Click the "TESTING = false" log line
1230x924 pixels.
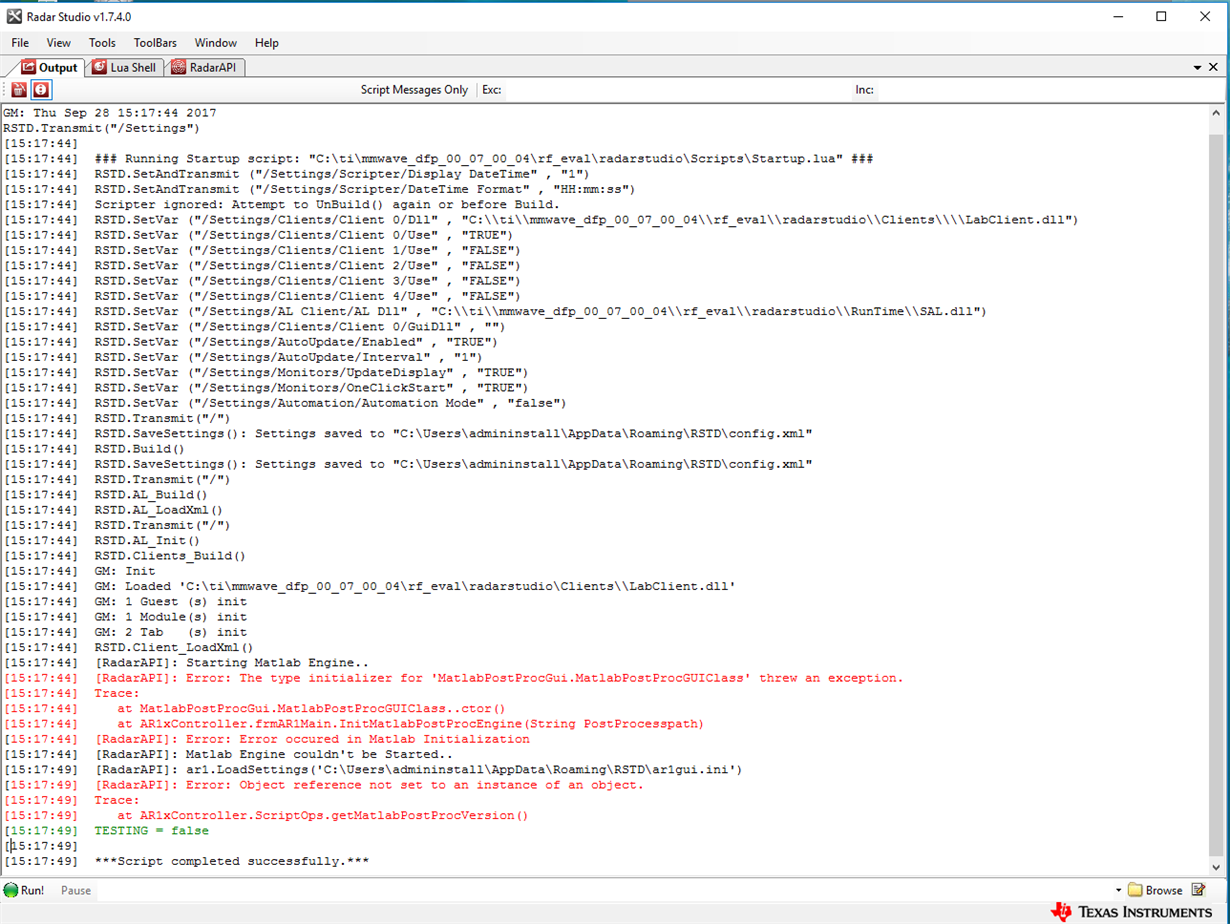pos(152,831)
